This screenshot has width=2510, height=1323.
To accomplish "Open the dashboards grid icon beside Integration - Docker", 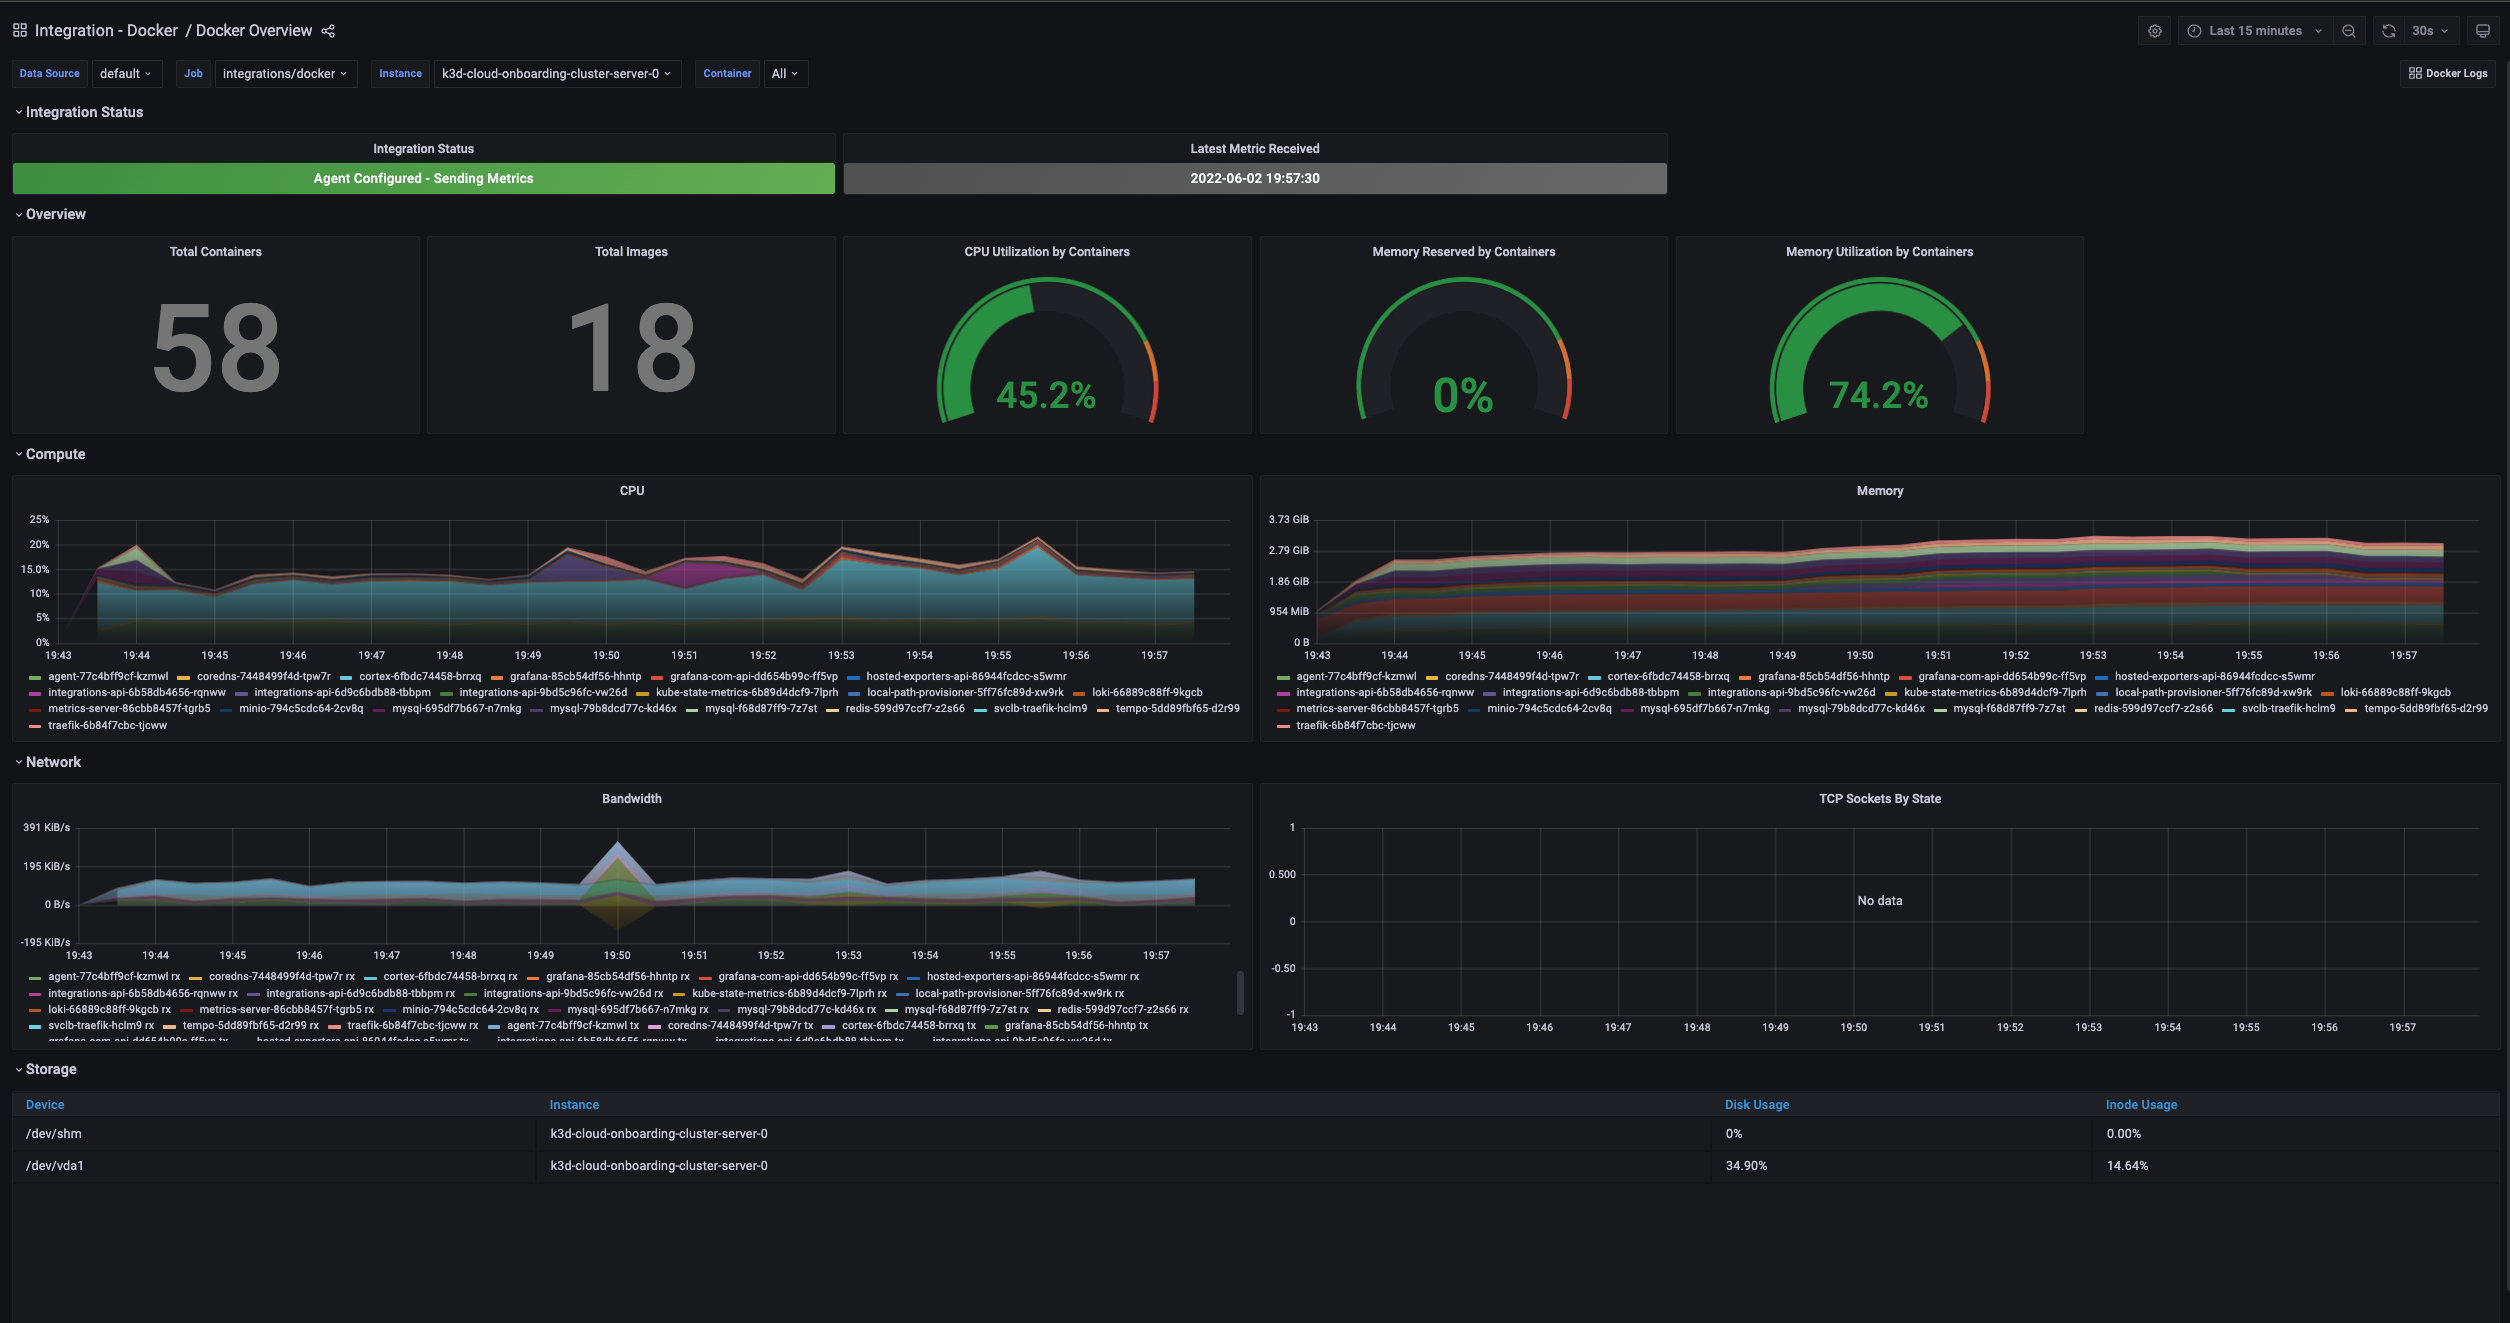I will 20,31.
